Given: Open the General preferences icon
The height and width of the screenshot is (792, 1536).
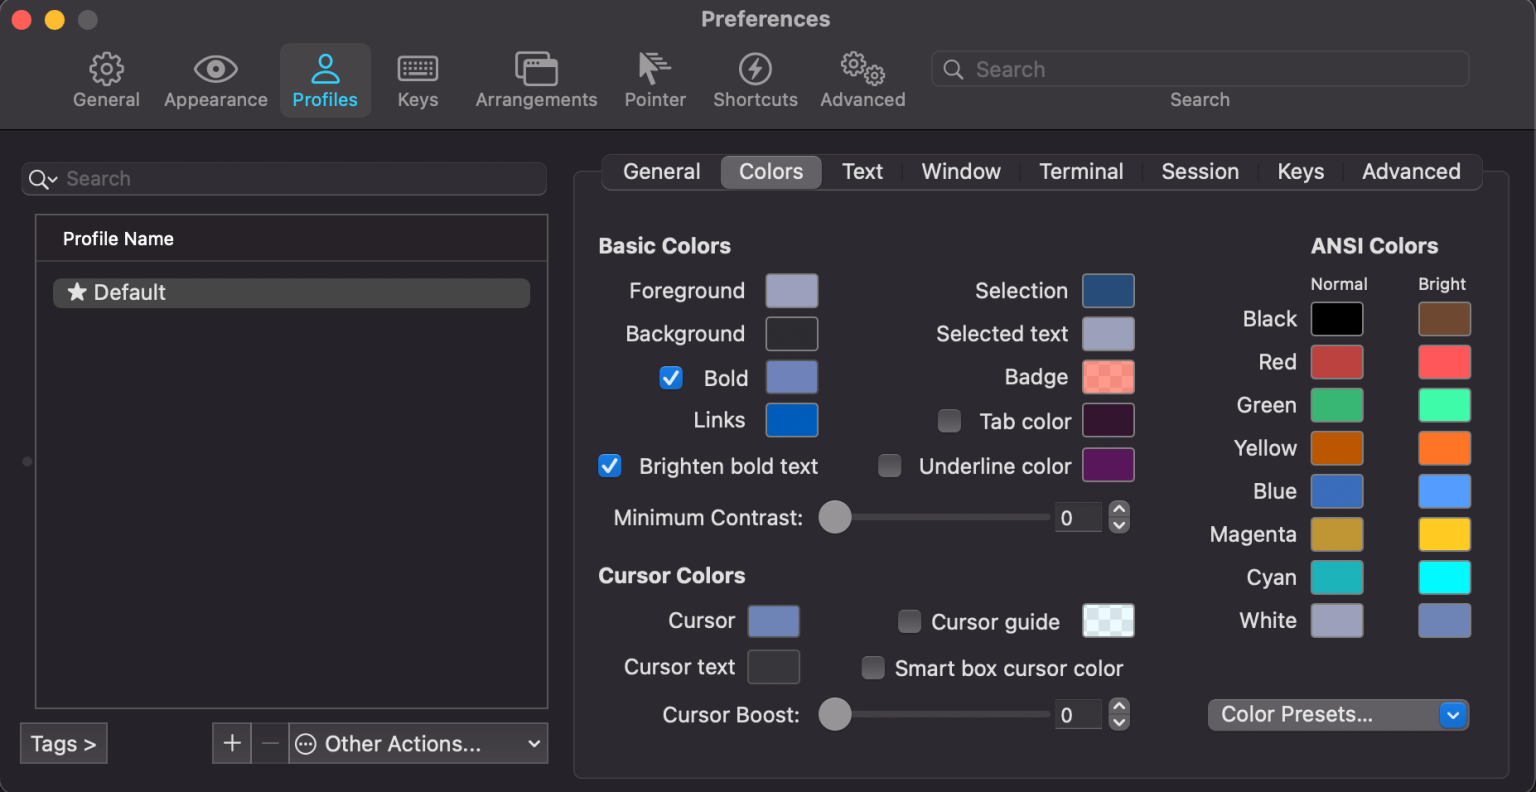Looking at the screenshot, I should tap(106, 78).
